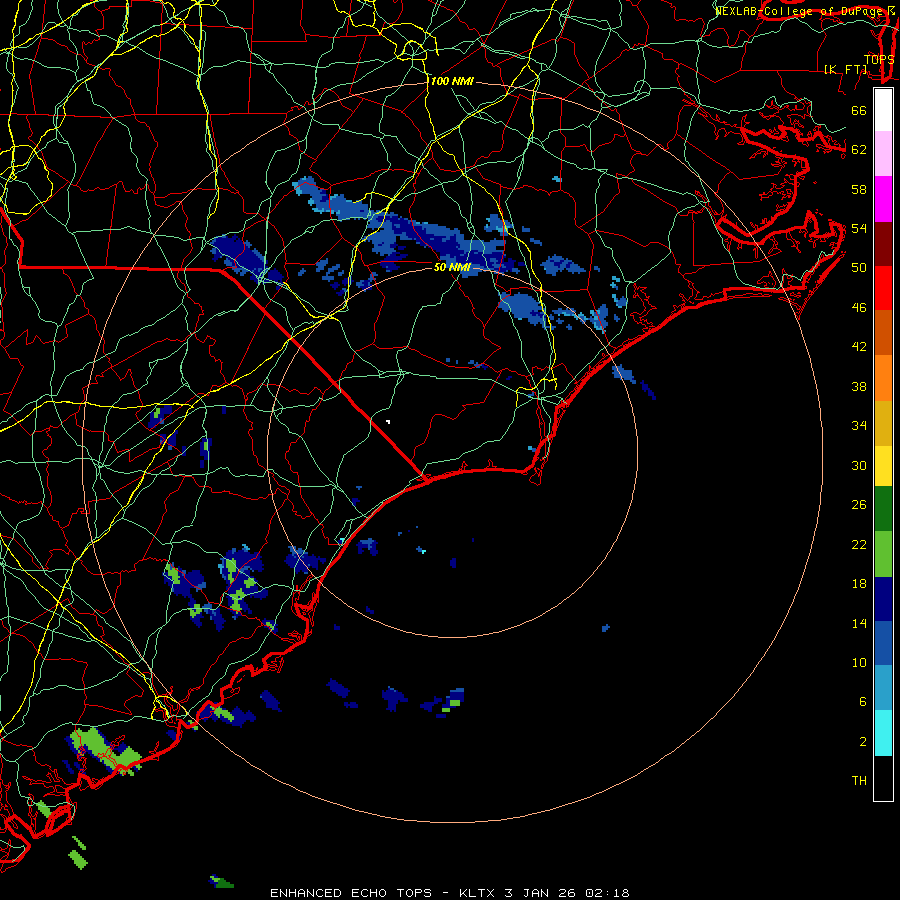The image size is (900, 900).
Task: Click the '50 NMI' range ring label
Action: tap(452, 267)
